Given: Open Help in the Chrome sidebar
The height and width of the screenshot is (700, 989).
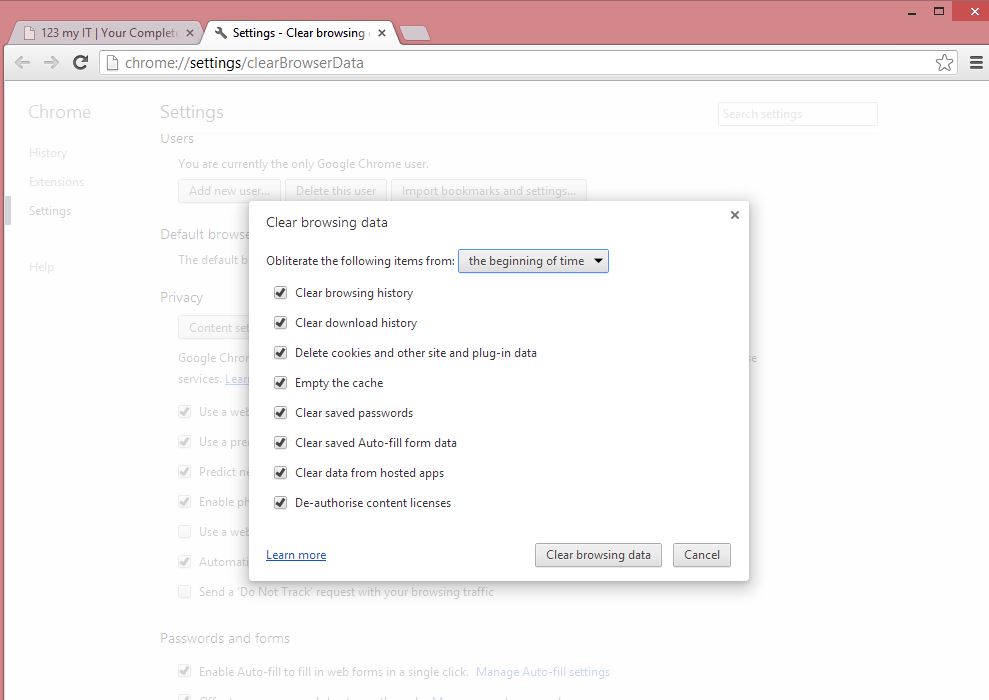Looking at the screenshot, I should [41, 267].
